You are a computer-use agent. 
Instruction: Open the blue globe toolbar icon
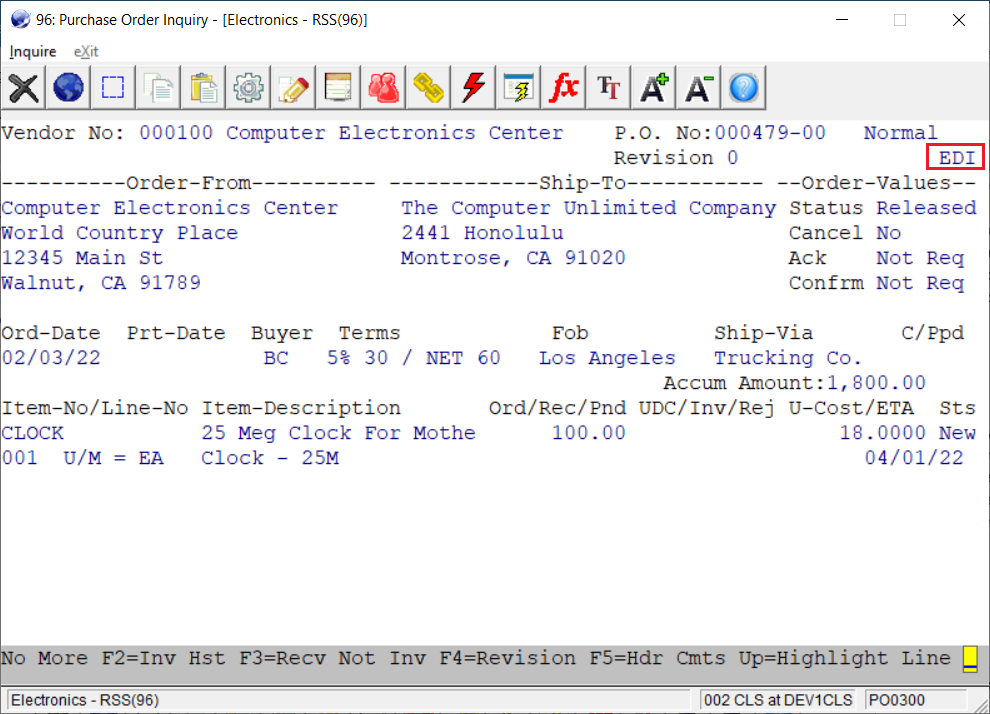tap(68, 87)
